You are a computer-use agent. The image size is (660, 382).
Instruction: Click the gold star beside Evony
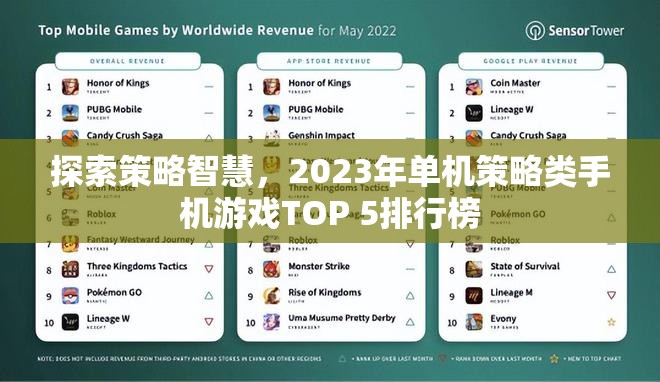point(612,322)
